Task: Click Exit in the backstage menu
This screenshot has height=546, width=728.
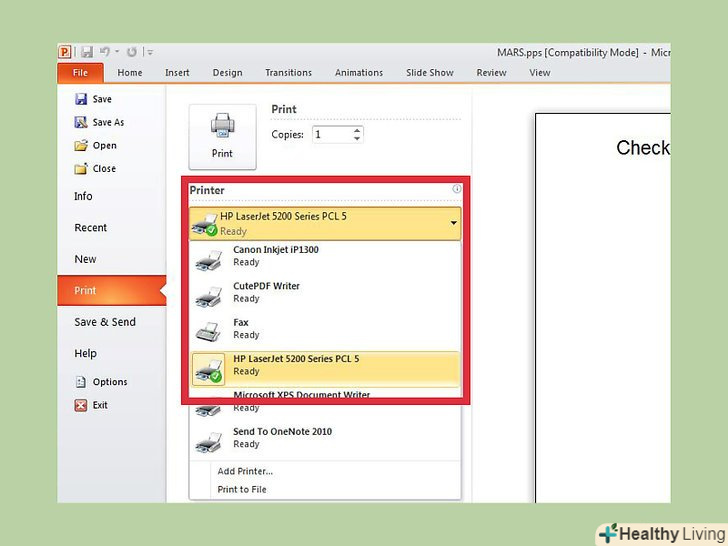Action: [91, 405]
